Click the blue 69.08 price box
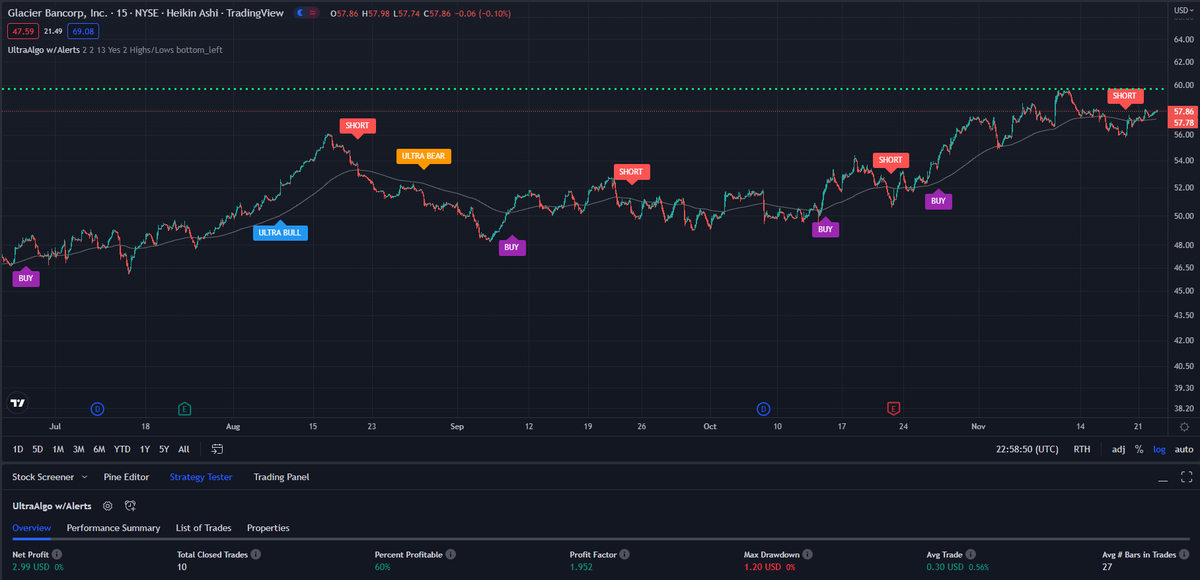 [x=82, y=31]
